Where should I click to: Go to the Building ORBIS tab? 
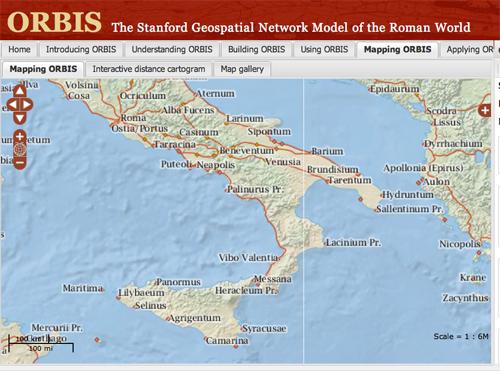coord(257,50)
